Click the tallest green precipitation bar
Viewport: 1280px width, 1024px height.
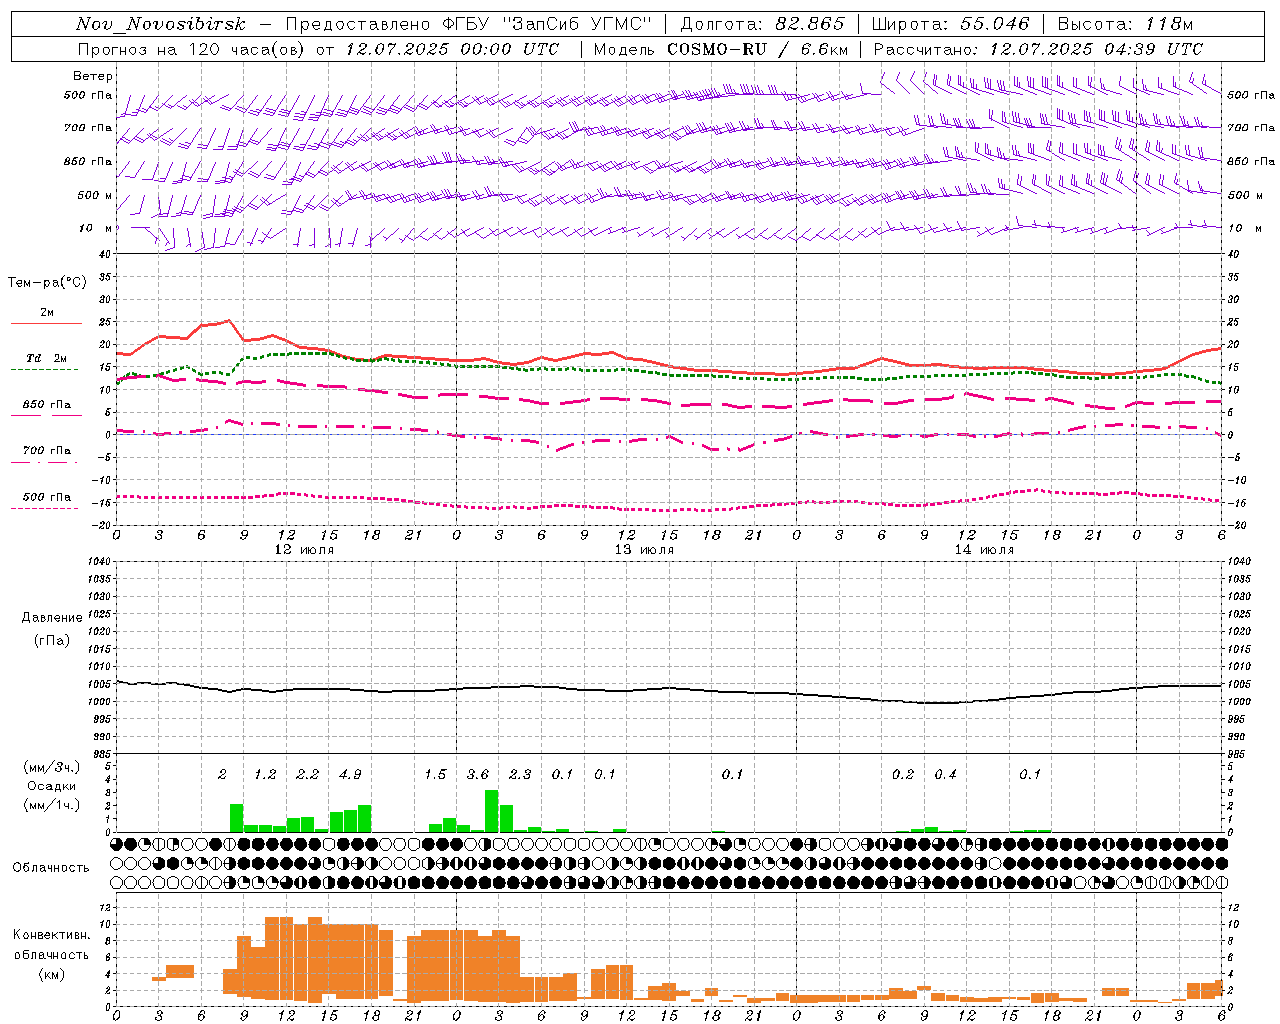[492, 811]
